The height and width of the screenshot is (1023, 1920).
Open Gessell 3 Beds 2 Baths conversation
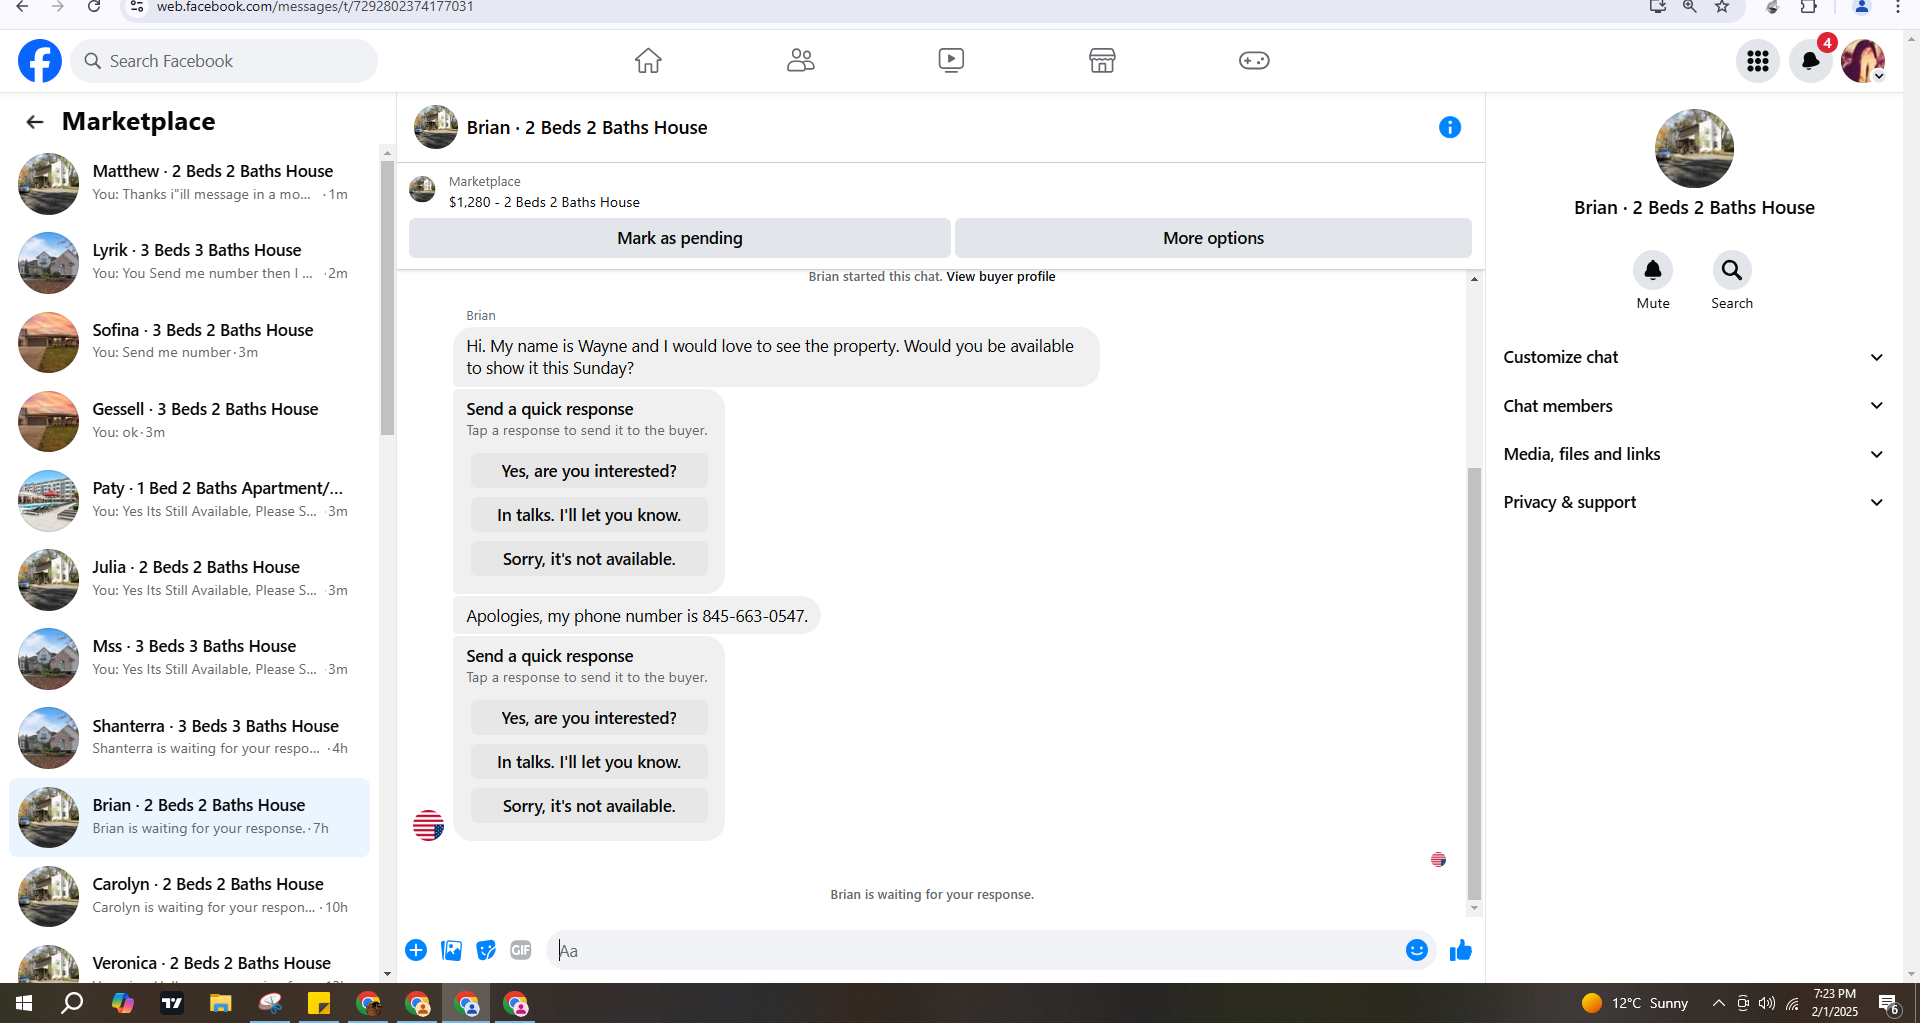point(189,421)
